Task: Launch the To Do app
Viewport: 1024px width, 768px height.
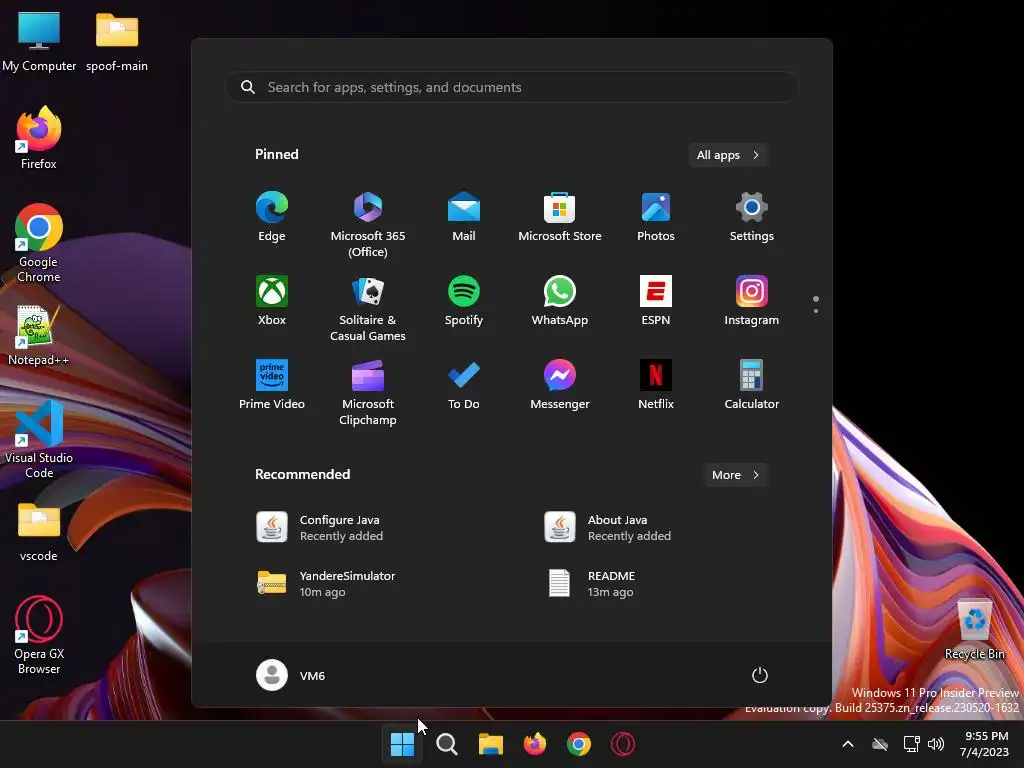Action: 464,385
